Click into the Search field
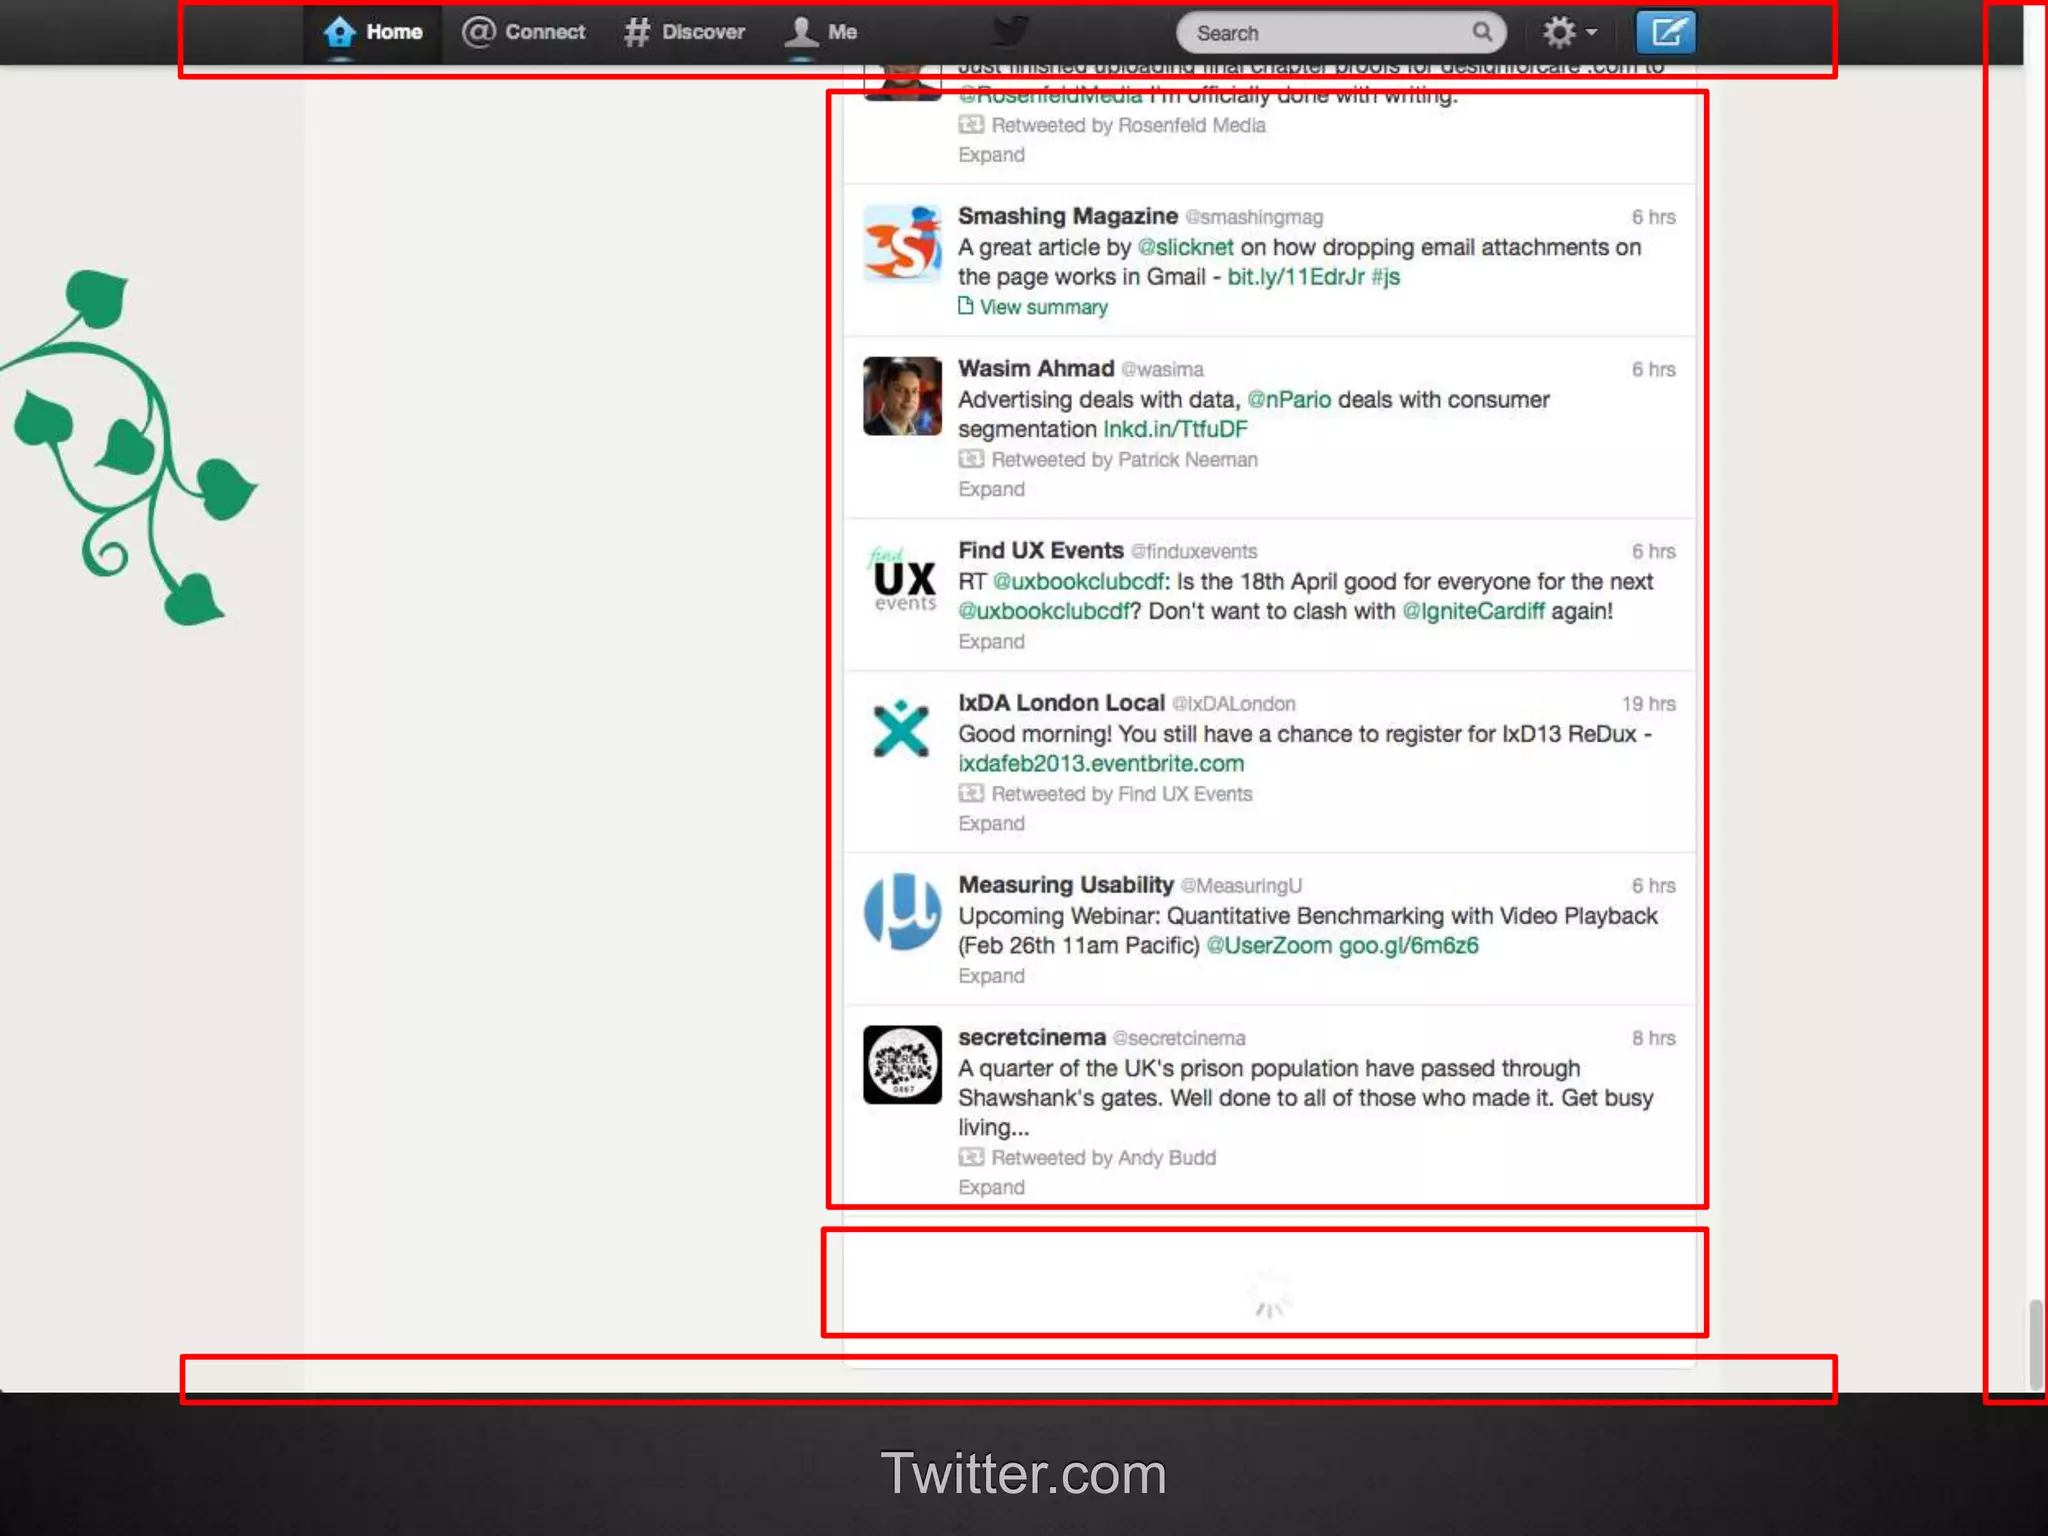2048x1536 pixels. (x=1340, y=33)
